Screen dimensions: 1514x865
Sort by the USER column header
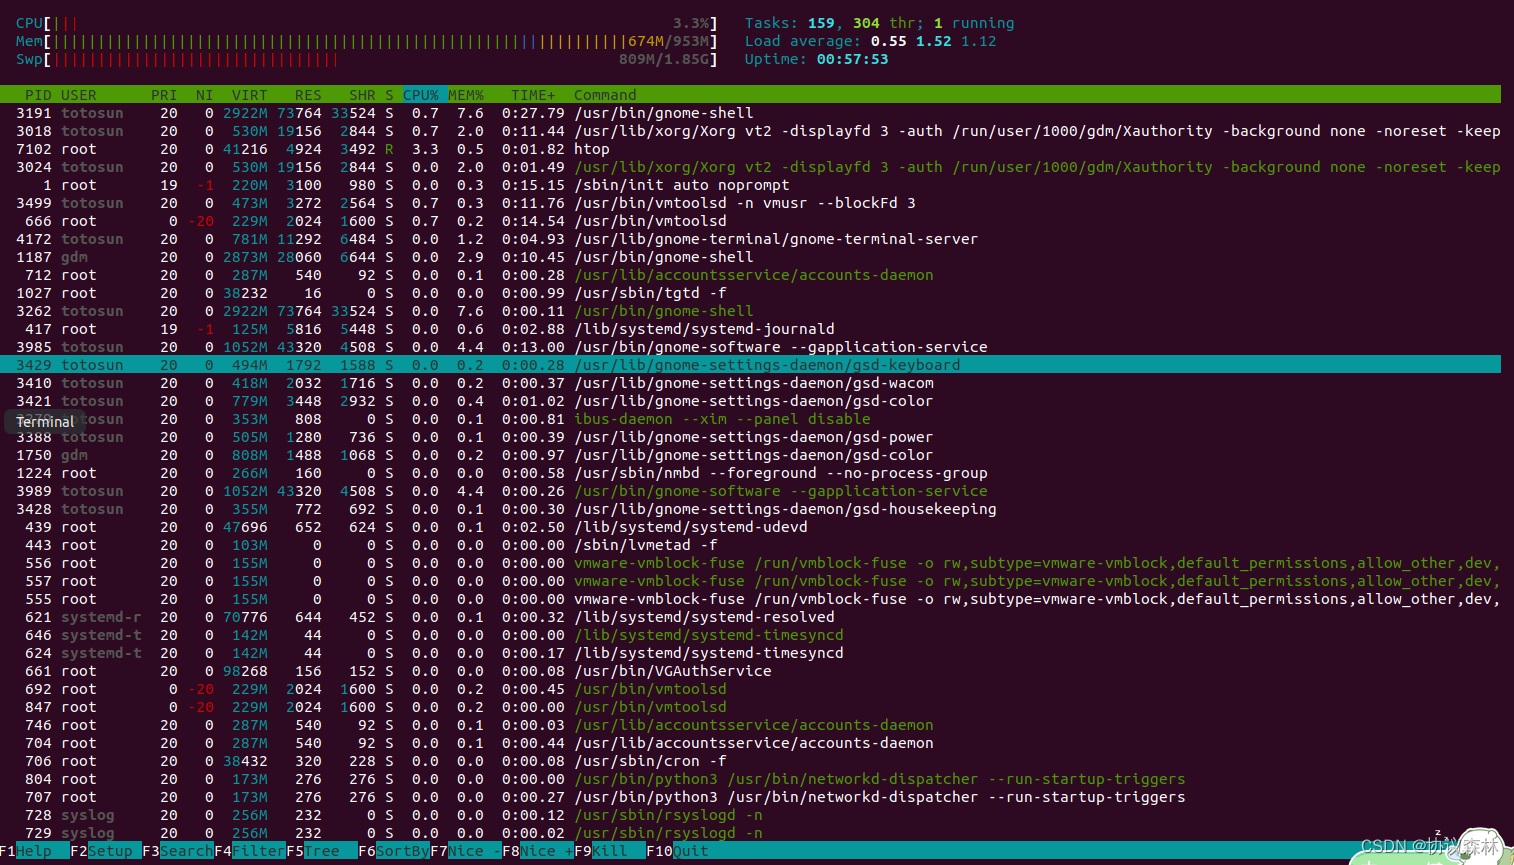[x=79, y=95]
